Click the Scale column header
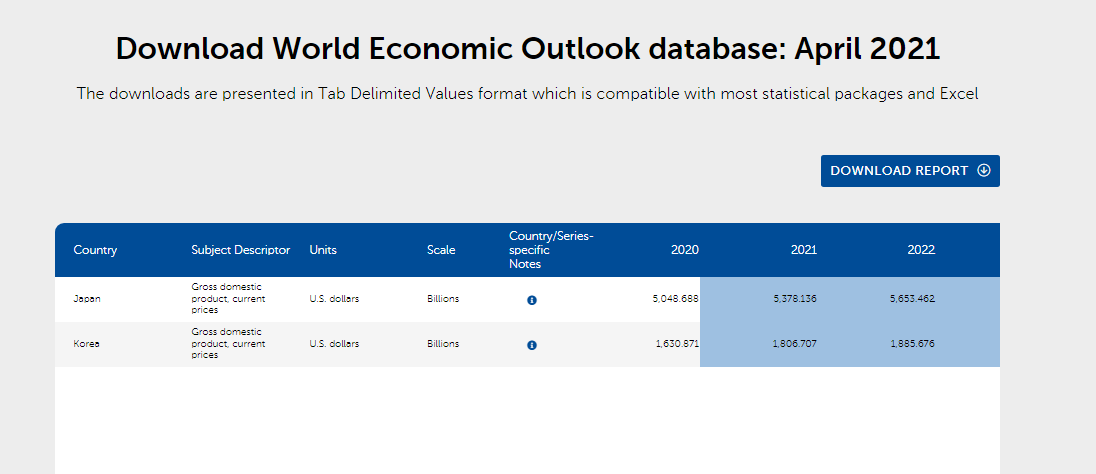This screenshot has width=1096, height=474. [441, 250]
